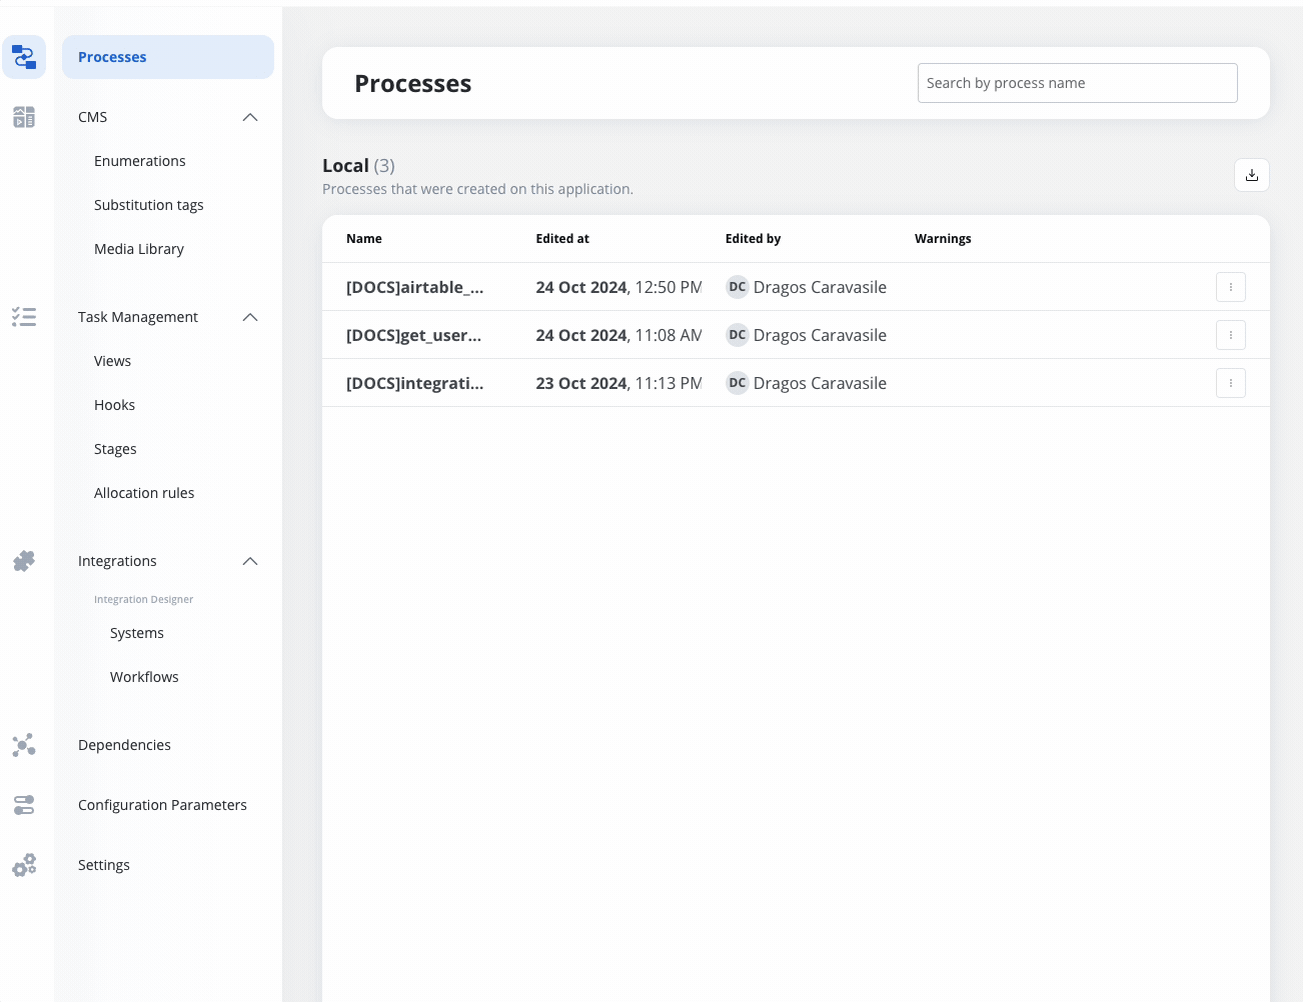Open the CMS content icon in the rail
The width and height of the screenshot is (1303, 1002).
tap(24, 117)
